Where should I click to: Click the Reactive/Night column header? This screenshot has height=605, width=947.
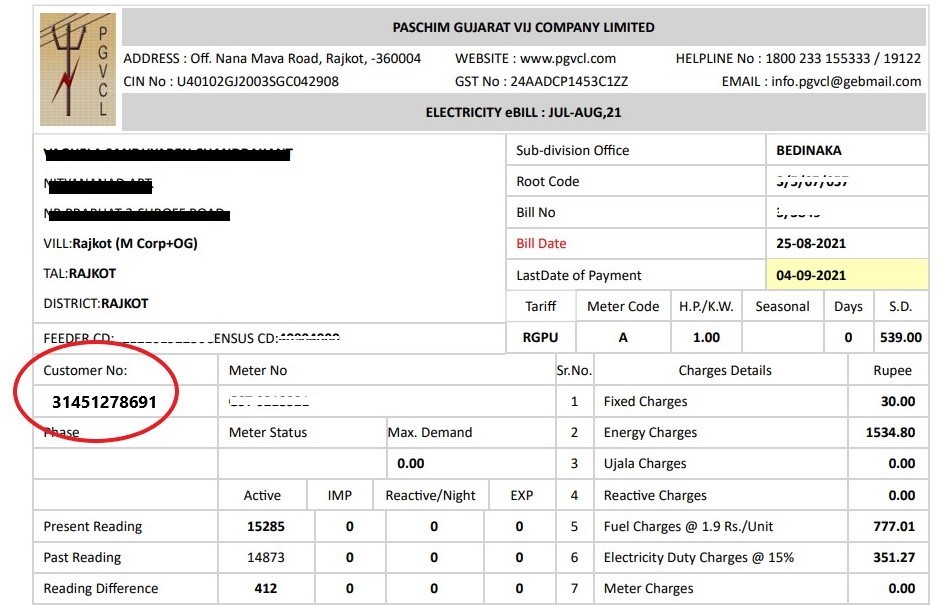pos(430,496)
